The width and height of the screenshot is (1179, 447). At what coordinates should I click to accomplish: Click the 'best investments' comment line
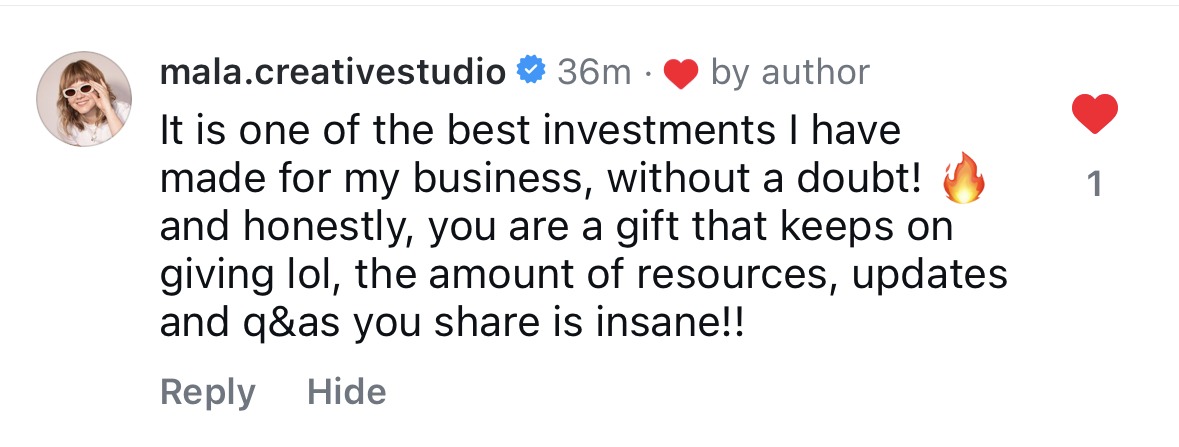[530, 130]
